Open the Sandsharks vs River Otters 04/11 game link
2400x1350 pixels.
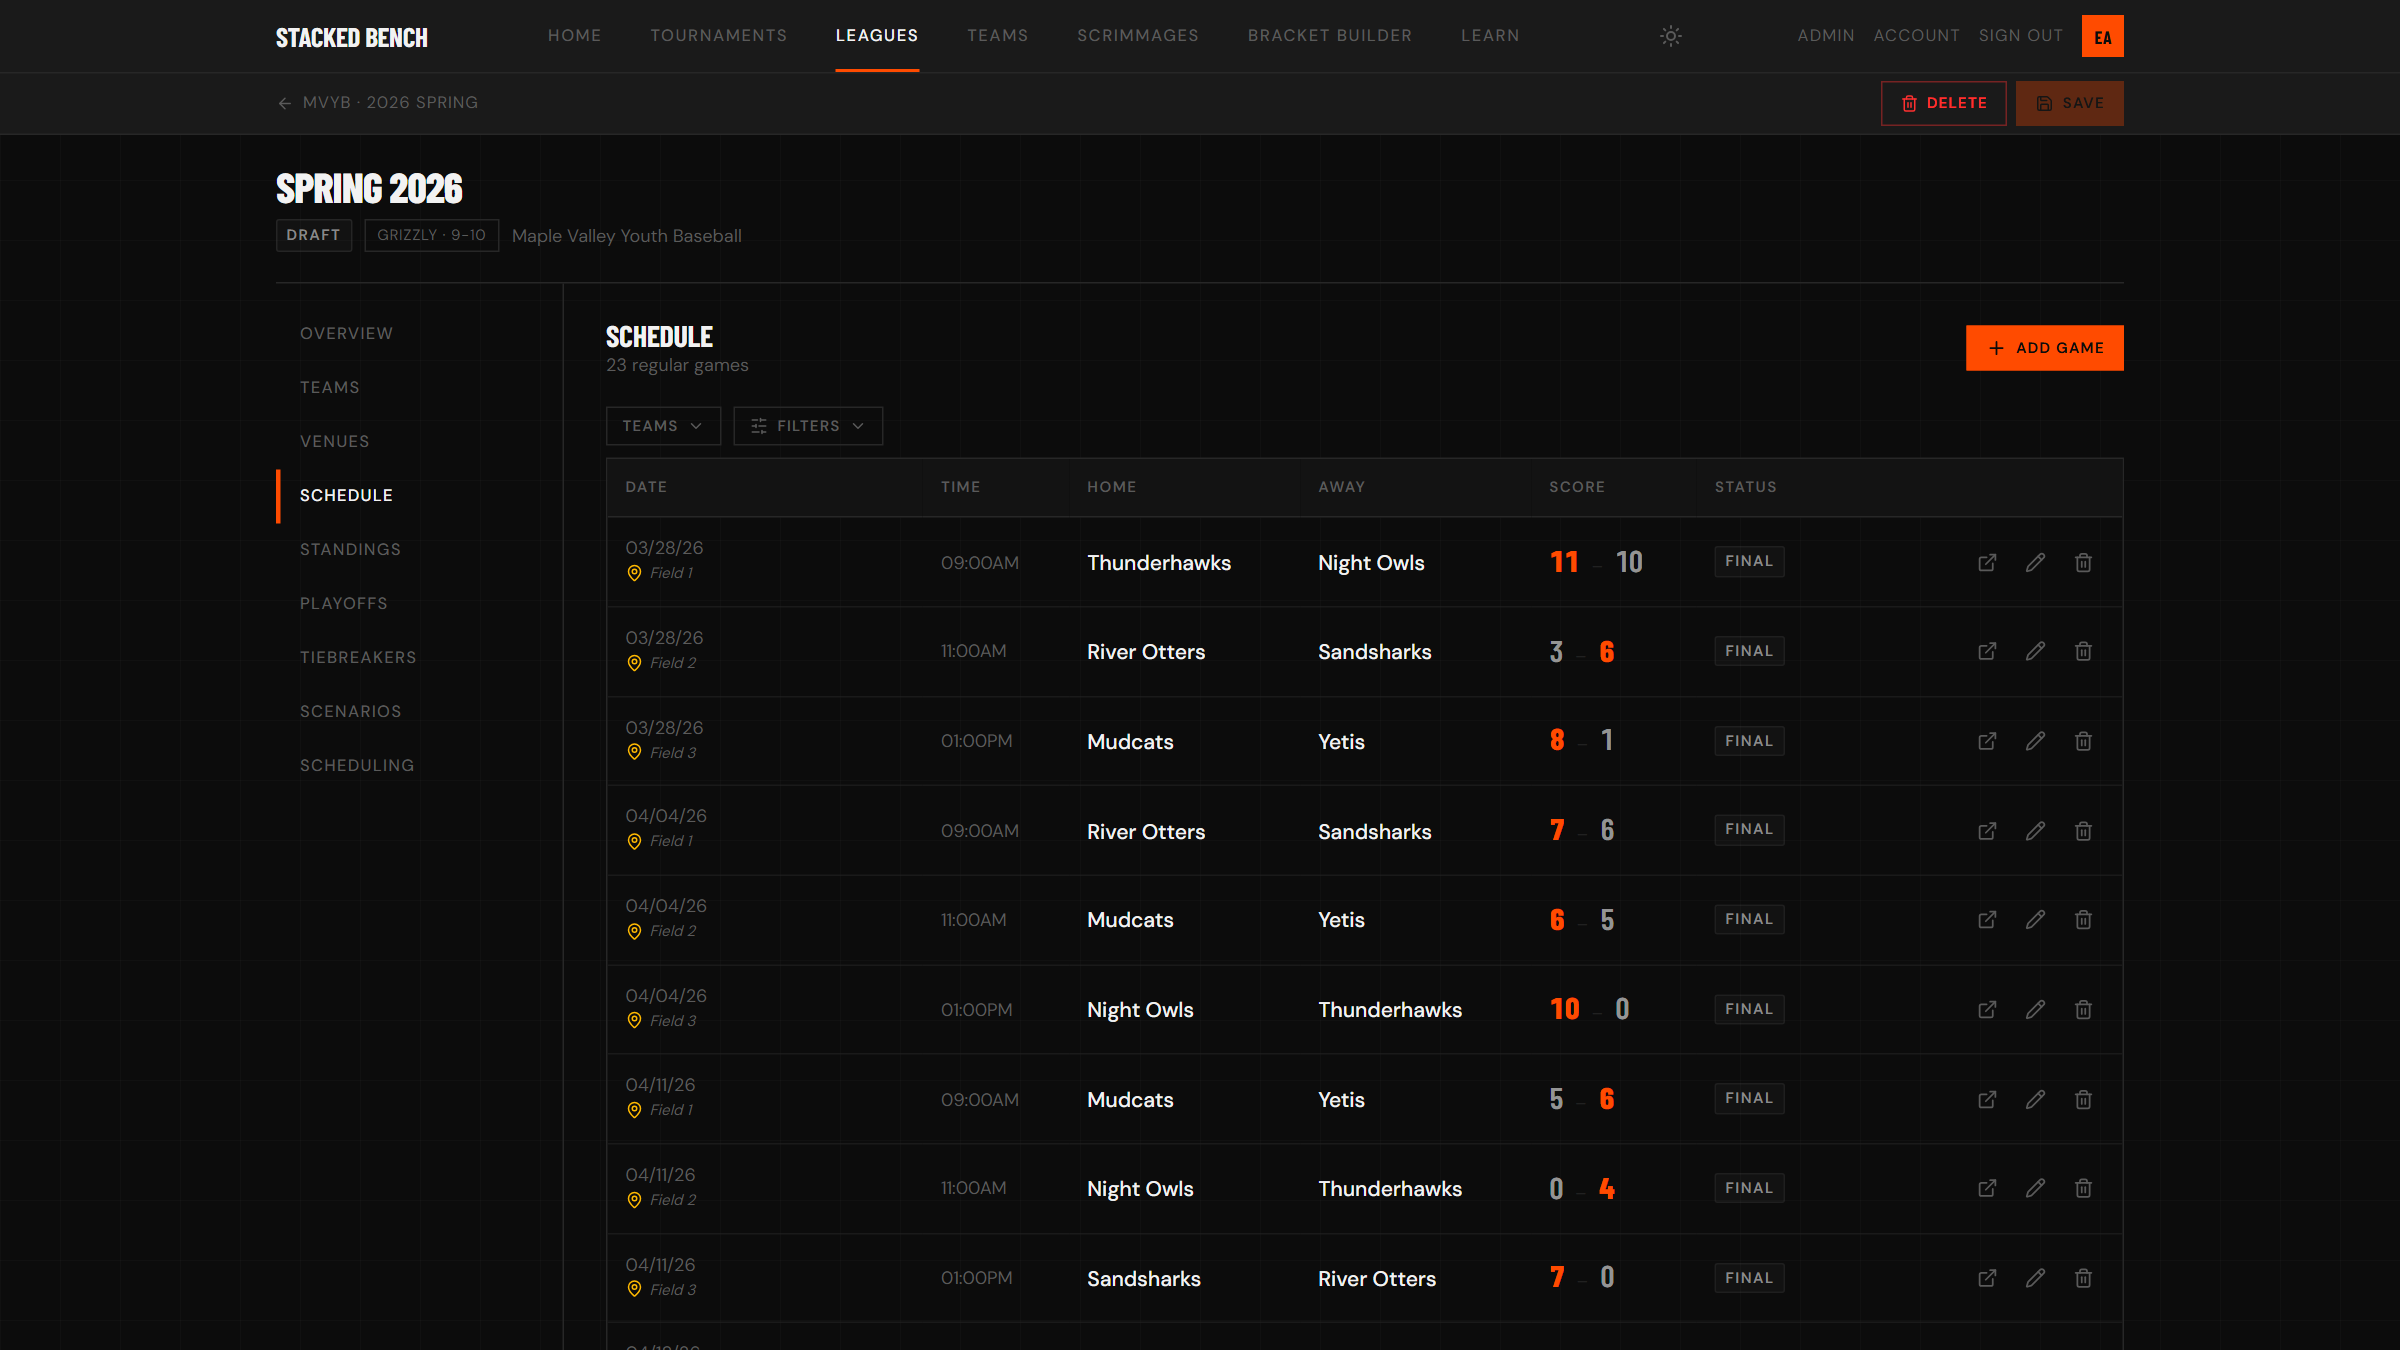point(1987,1278)
